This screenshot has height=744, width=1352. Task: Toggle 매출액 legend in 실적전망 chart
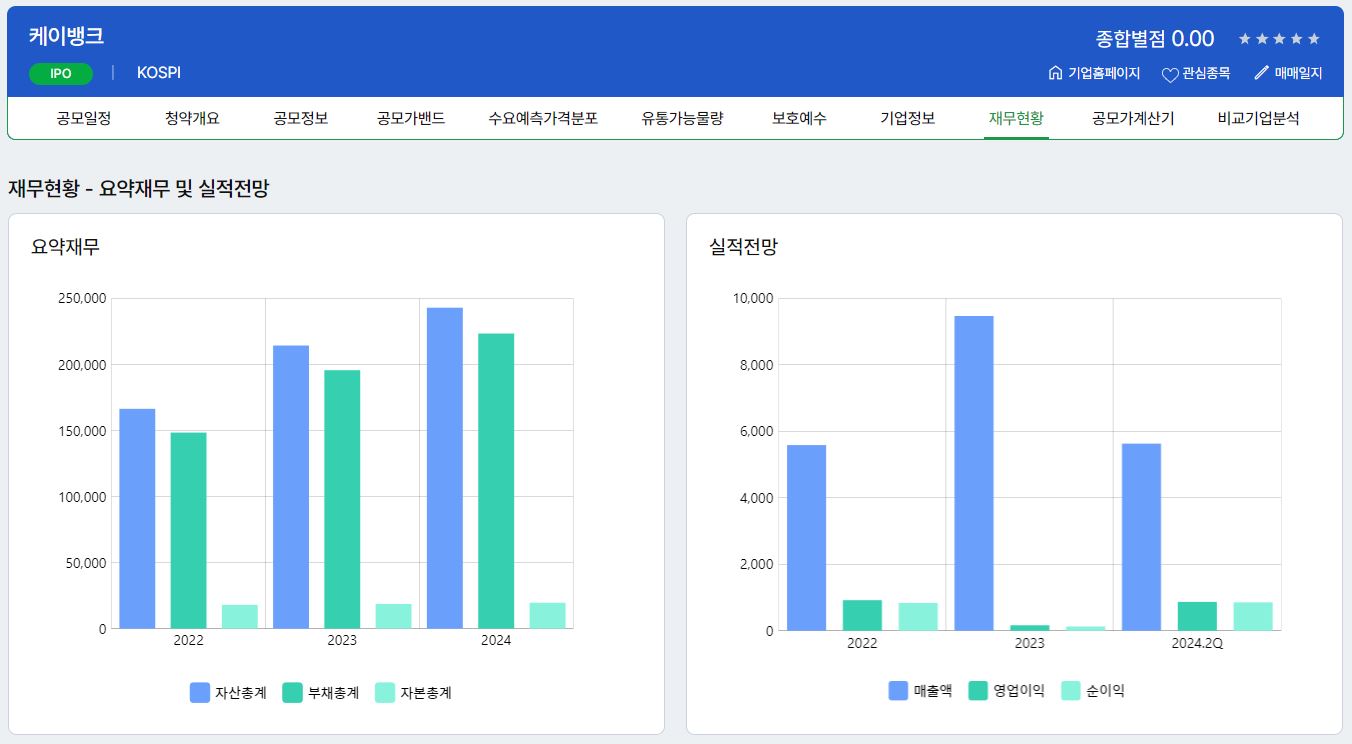pyautogui.click(x=920, y=691)
